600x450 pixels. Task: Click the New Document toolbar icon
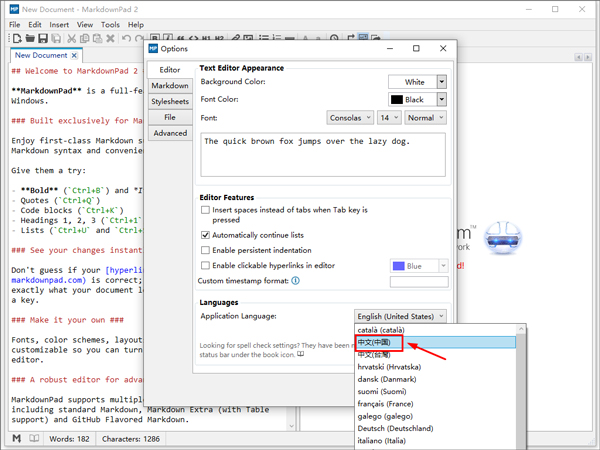[17, 39]
